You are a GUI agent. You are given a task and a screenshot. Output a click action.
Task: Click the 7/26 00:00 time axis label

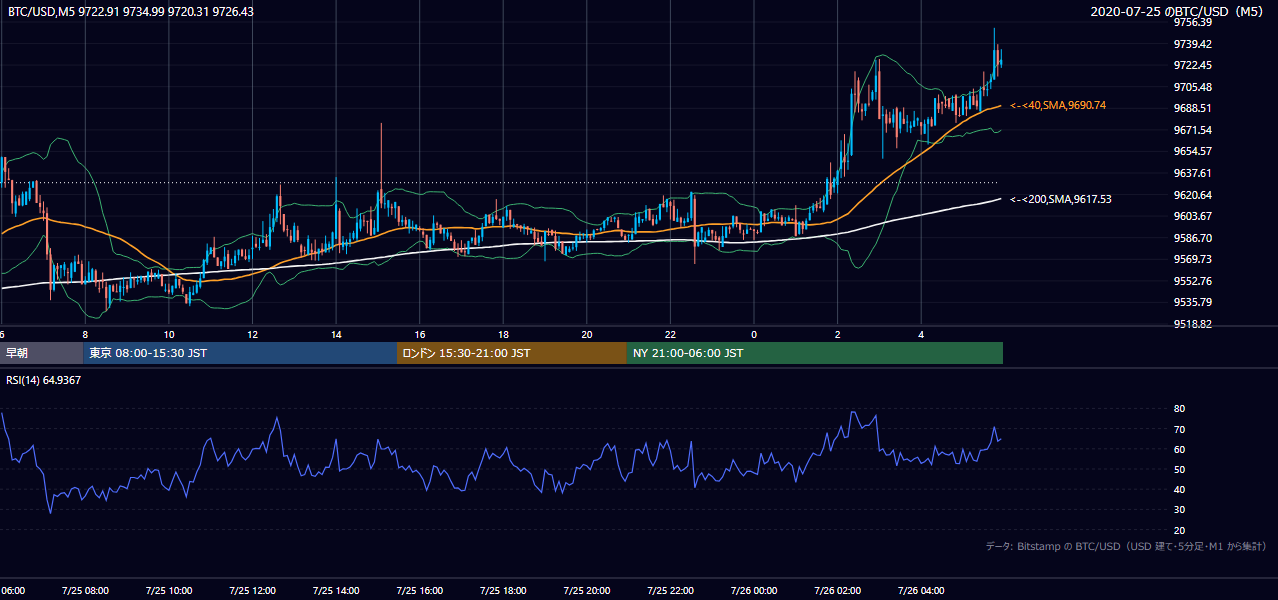753,590
